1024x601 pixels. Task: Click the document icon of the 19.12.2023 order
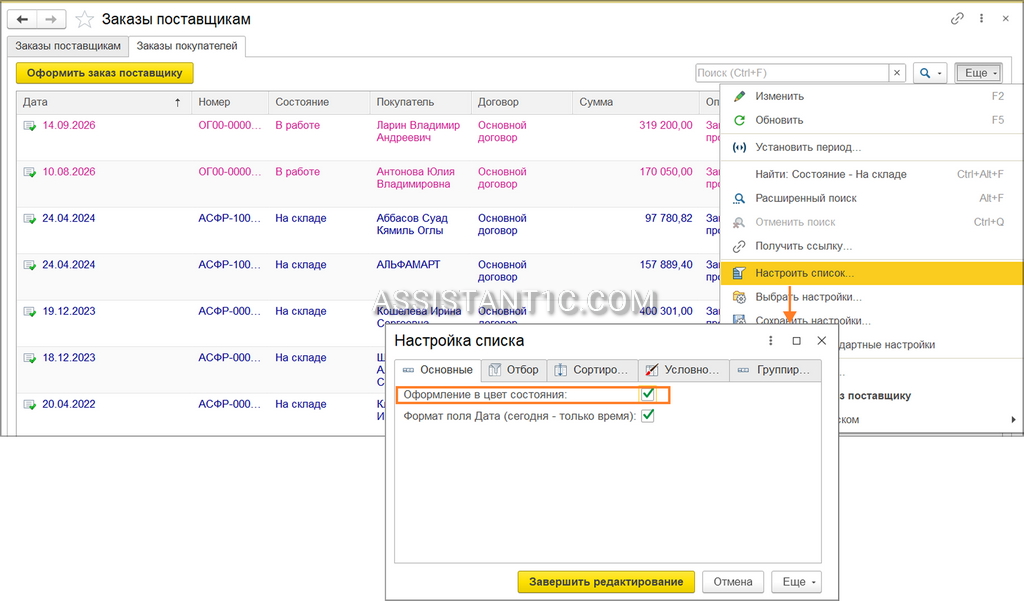[x=29, y=312]
